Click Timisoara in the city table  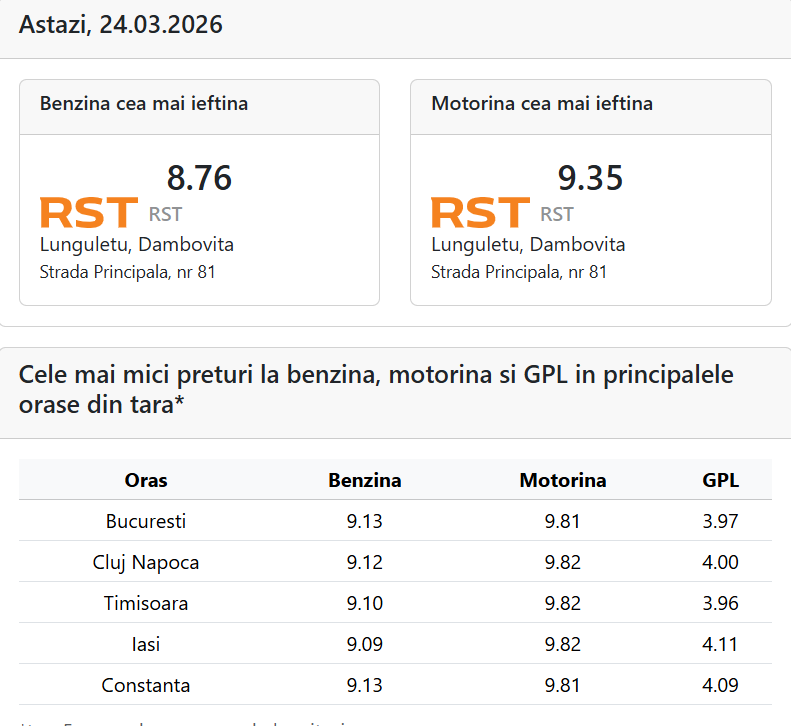(146, 603)
